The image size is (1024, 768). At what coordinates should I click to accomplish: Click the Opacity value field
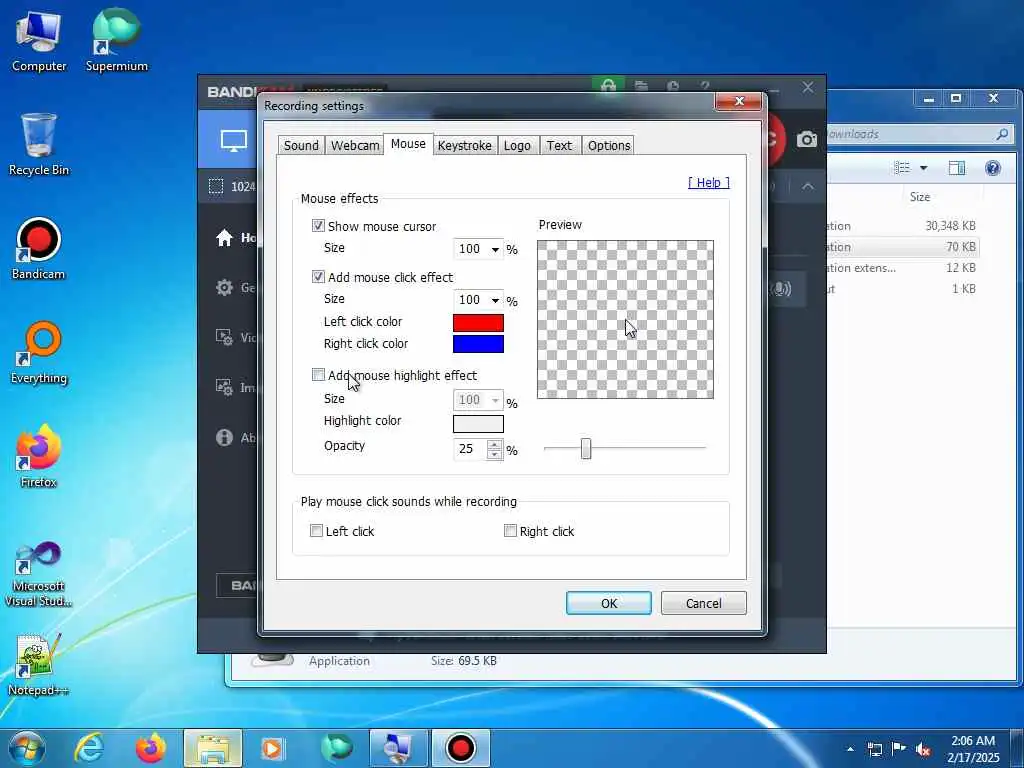click(x=470, y=449)
